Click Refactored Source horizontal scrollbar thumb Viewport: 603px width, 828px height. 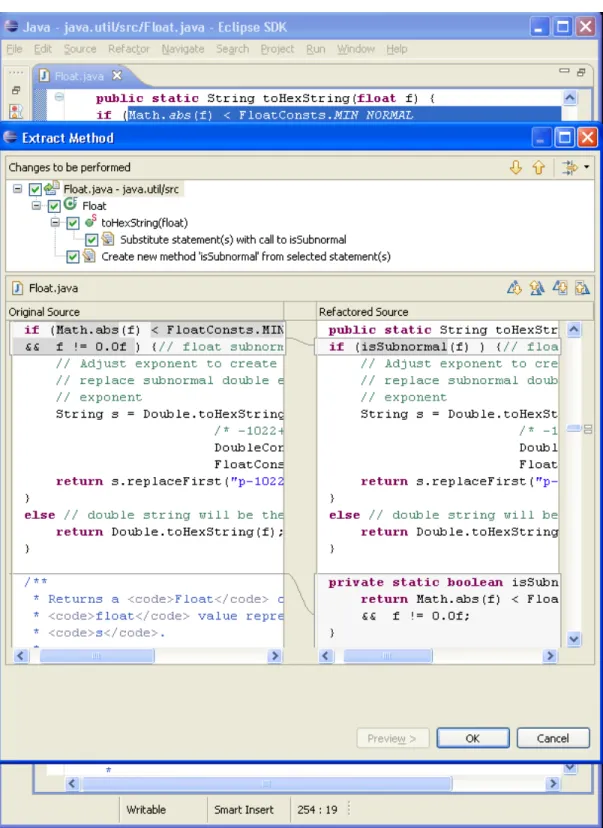click(x=388, y=656)
